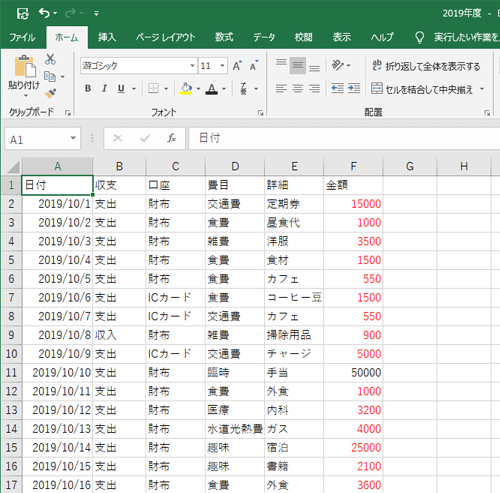Switch to the 校閲 tab

coord(303,37)
